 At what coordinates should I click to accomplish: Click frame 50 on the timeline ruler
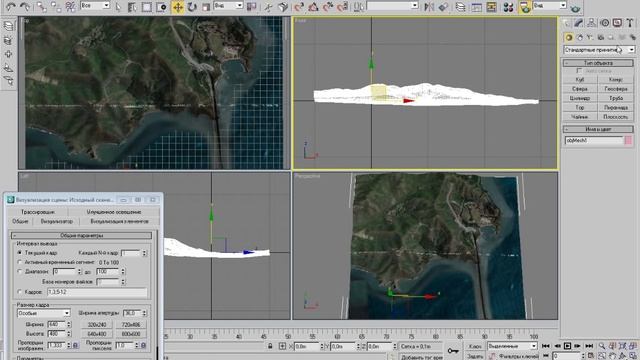click(x=288, y=336)
